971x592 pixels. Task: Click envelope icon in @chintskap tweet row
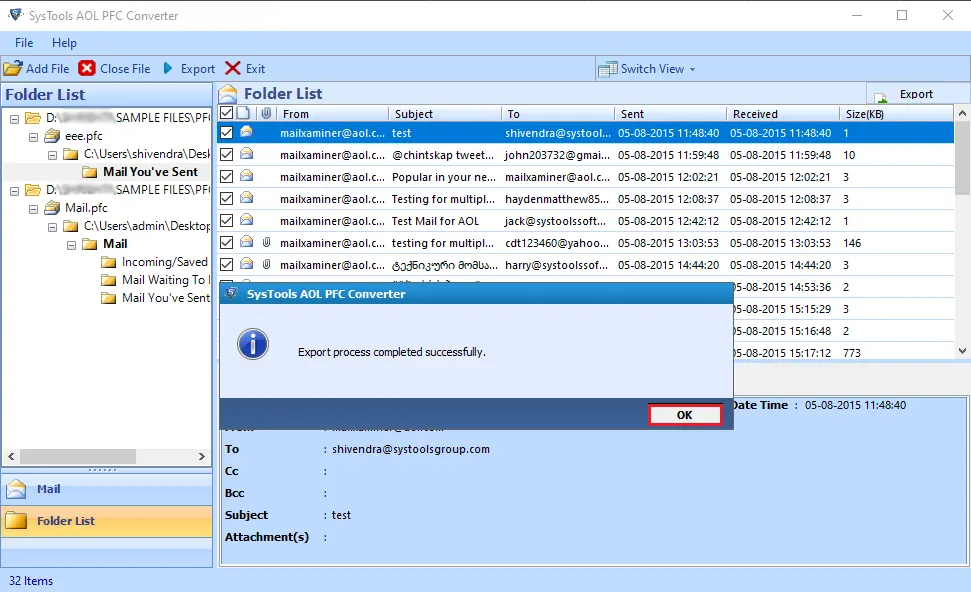(x=246, y=154)
